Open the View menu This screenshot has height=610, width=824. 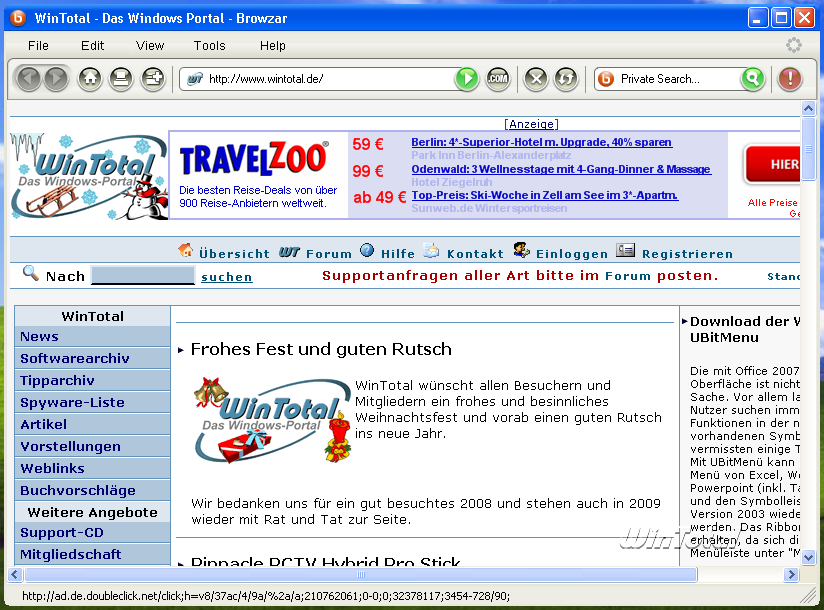150,46
